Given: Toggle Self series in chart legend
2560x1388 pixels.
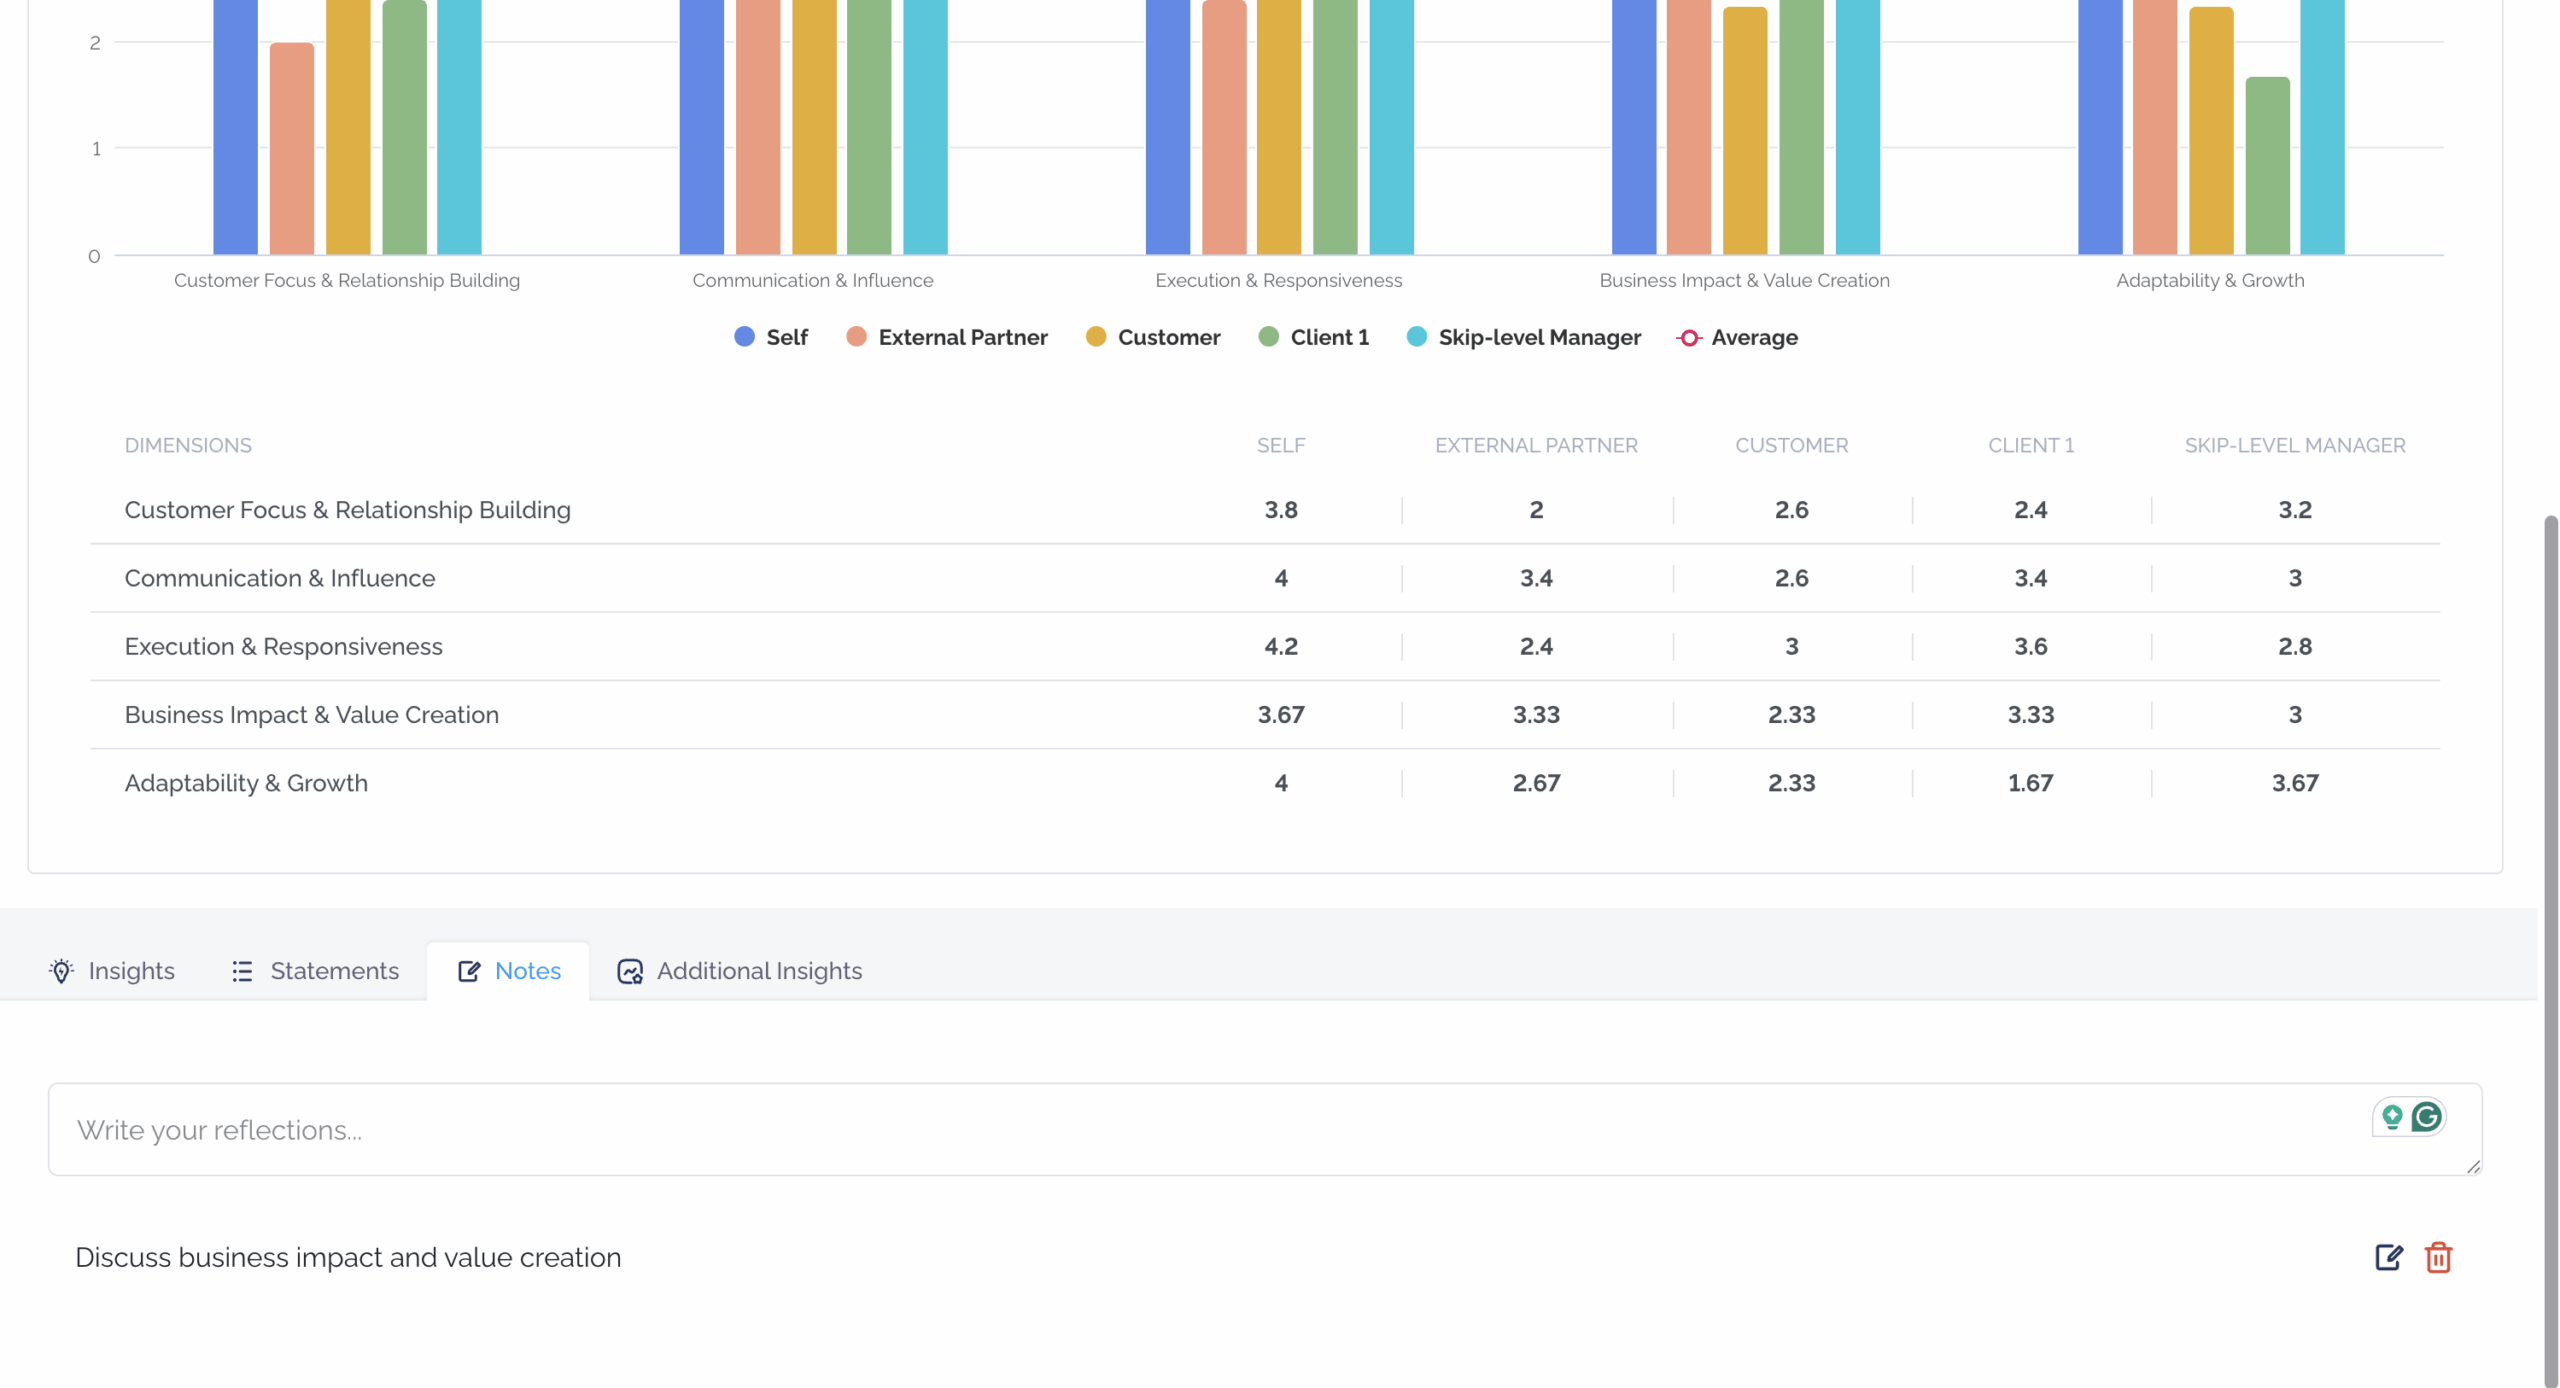Looking at the screenshot, I should click(x=770, y=337).
